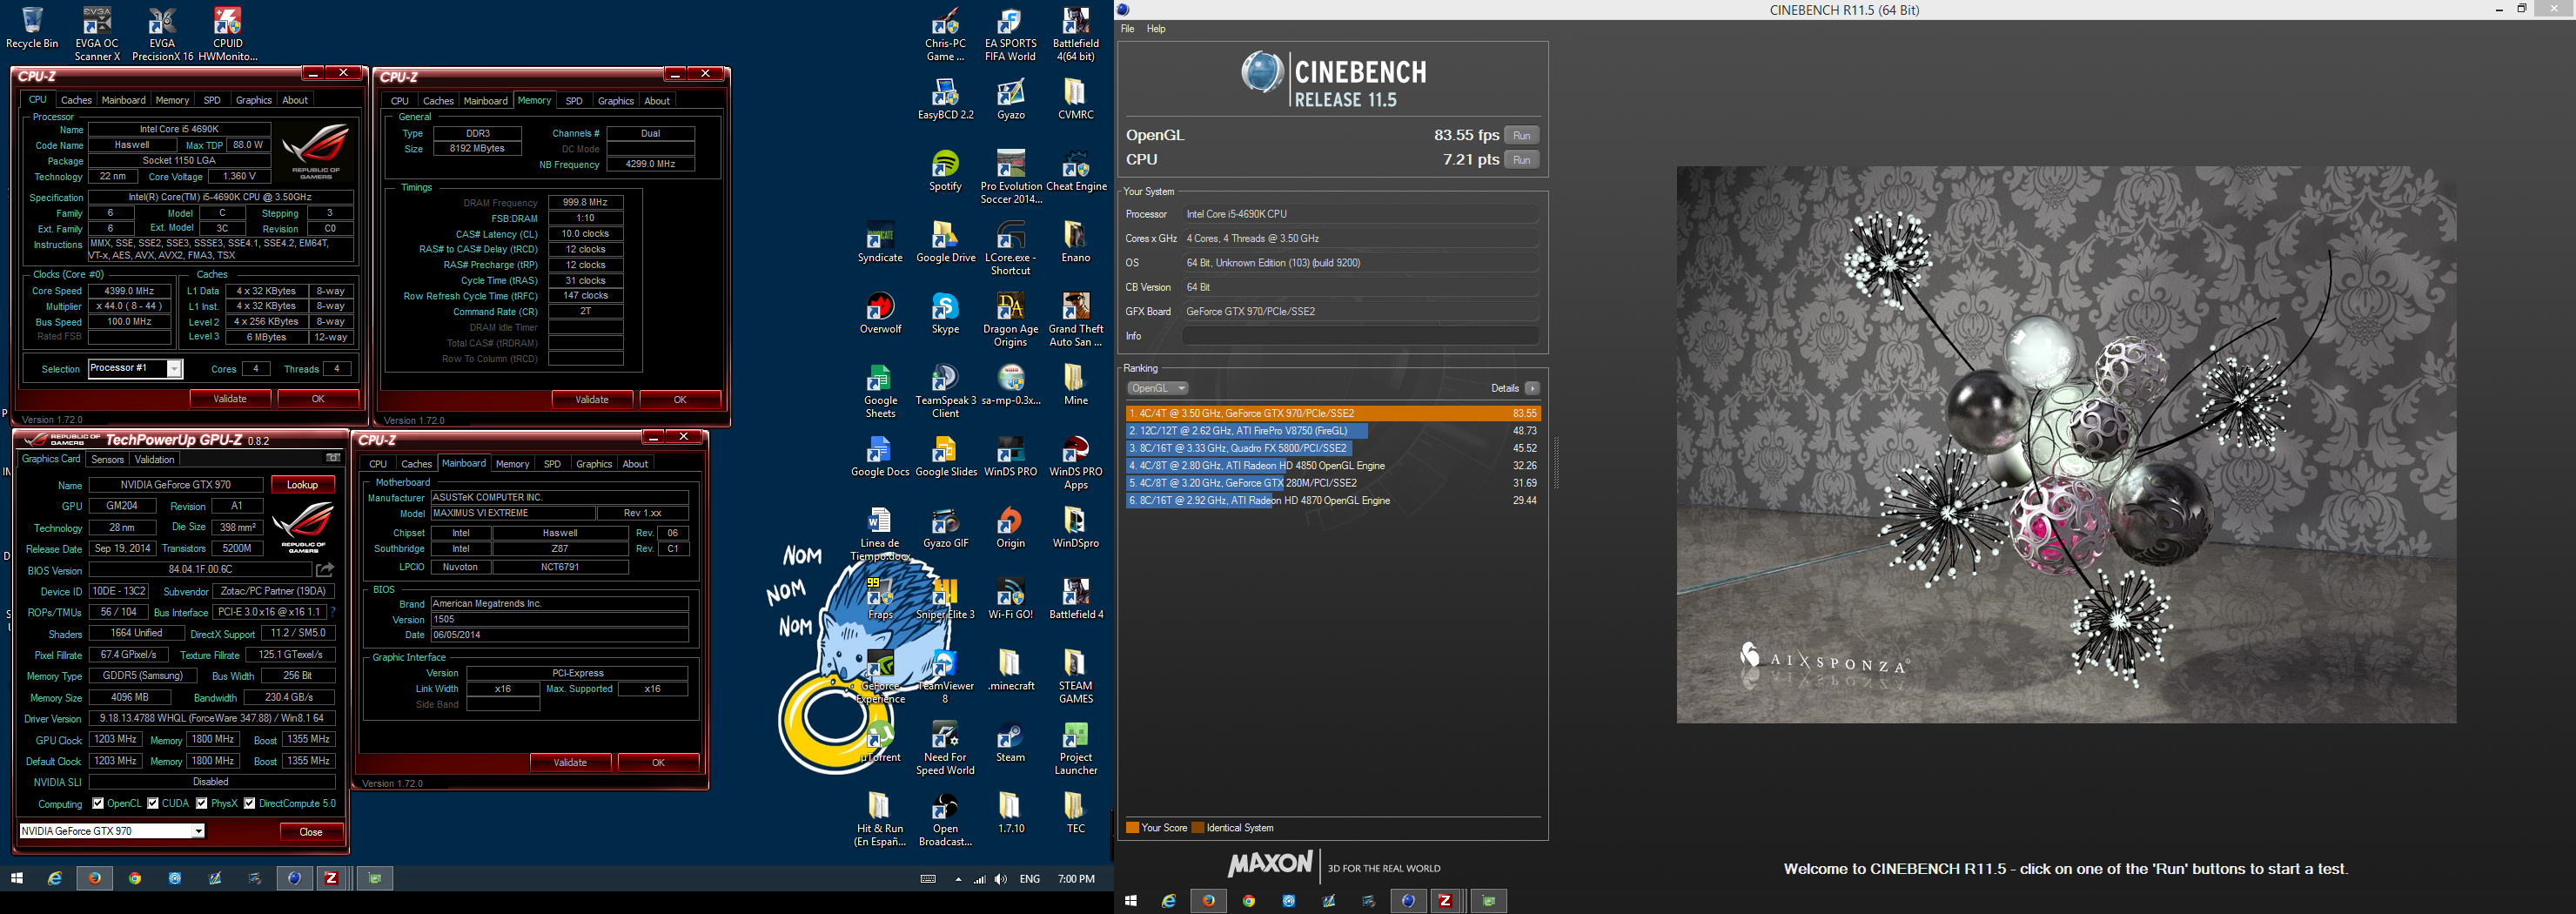Run the CPU test in Cinebench
2576x914 pixels.
tap(1521, 159)
